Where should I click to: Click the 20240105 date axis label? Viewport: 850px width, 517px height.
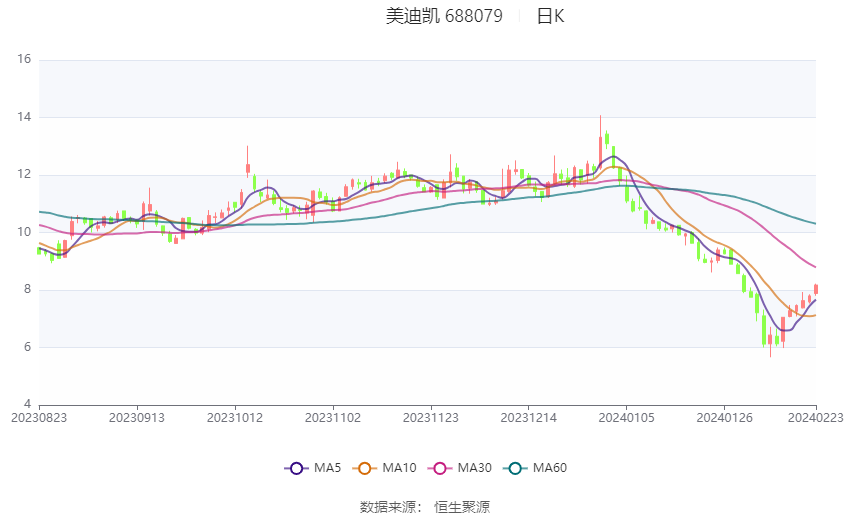coord(626,418)
